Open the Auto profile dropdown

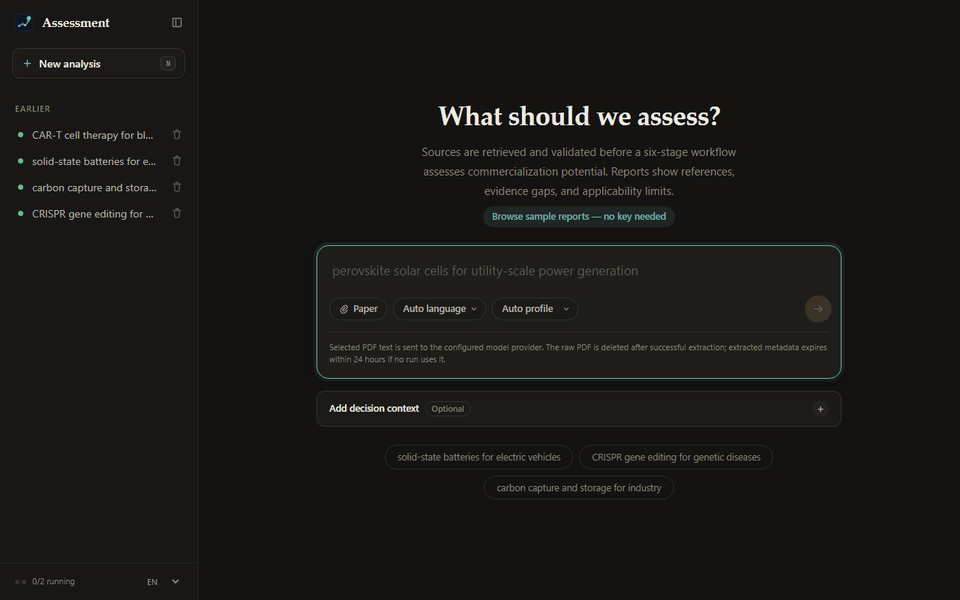(x=535, y=309)
